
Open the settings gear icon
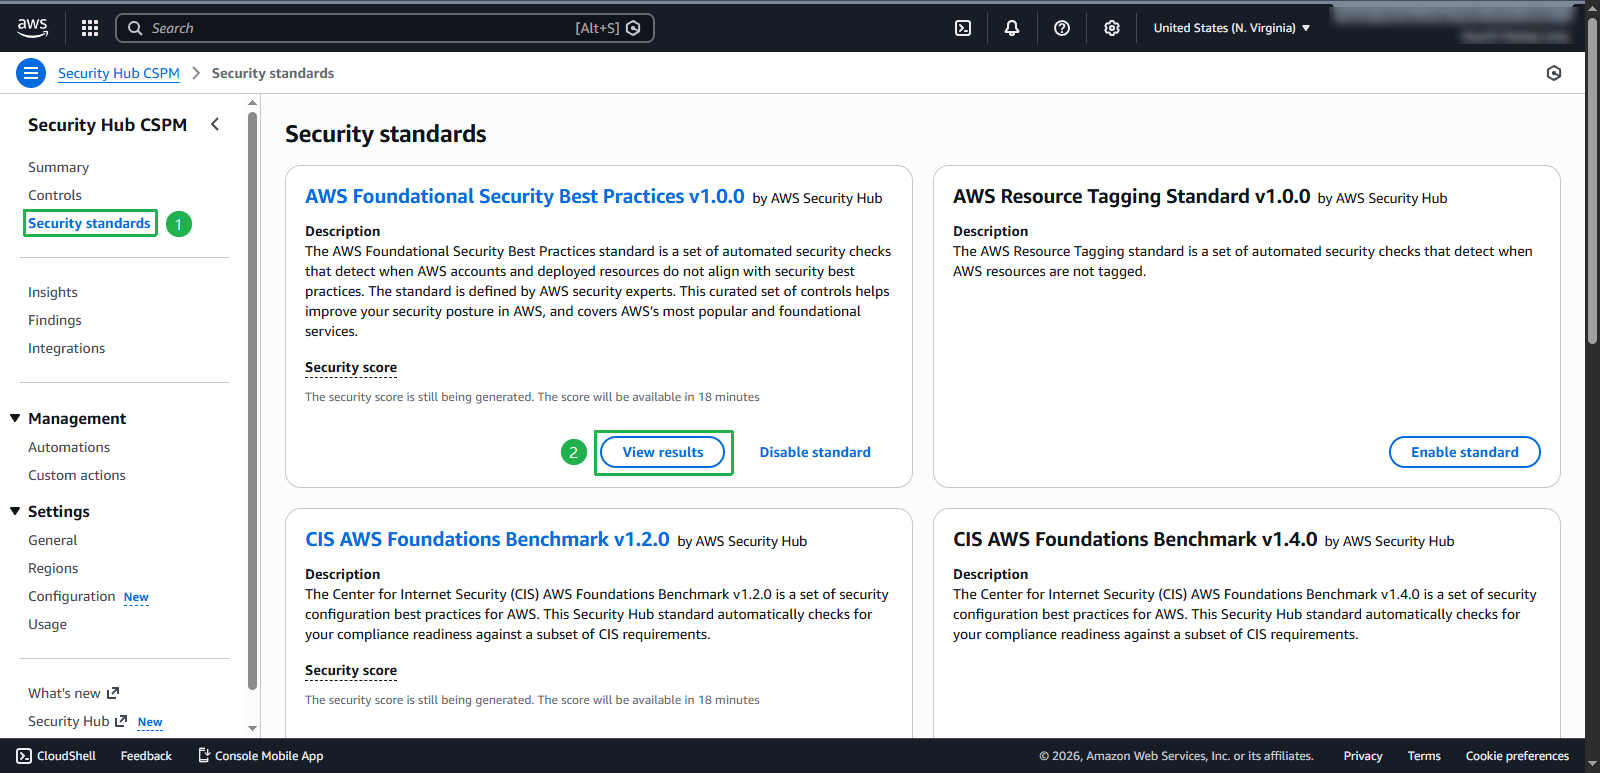coord(1112,28)
